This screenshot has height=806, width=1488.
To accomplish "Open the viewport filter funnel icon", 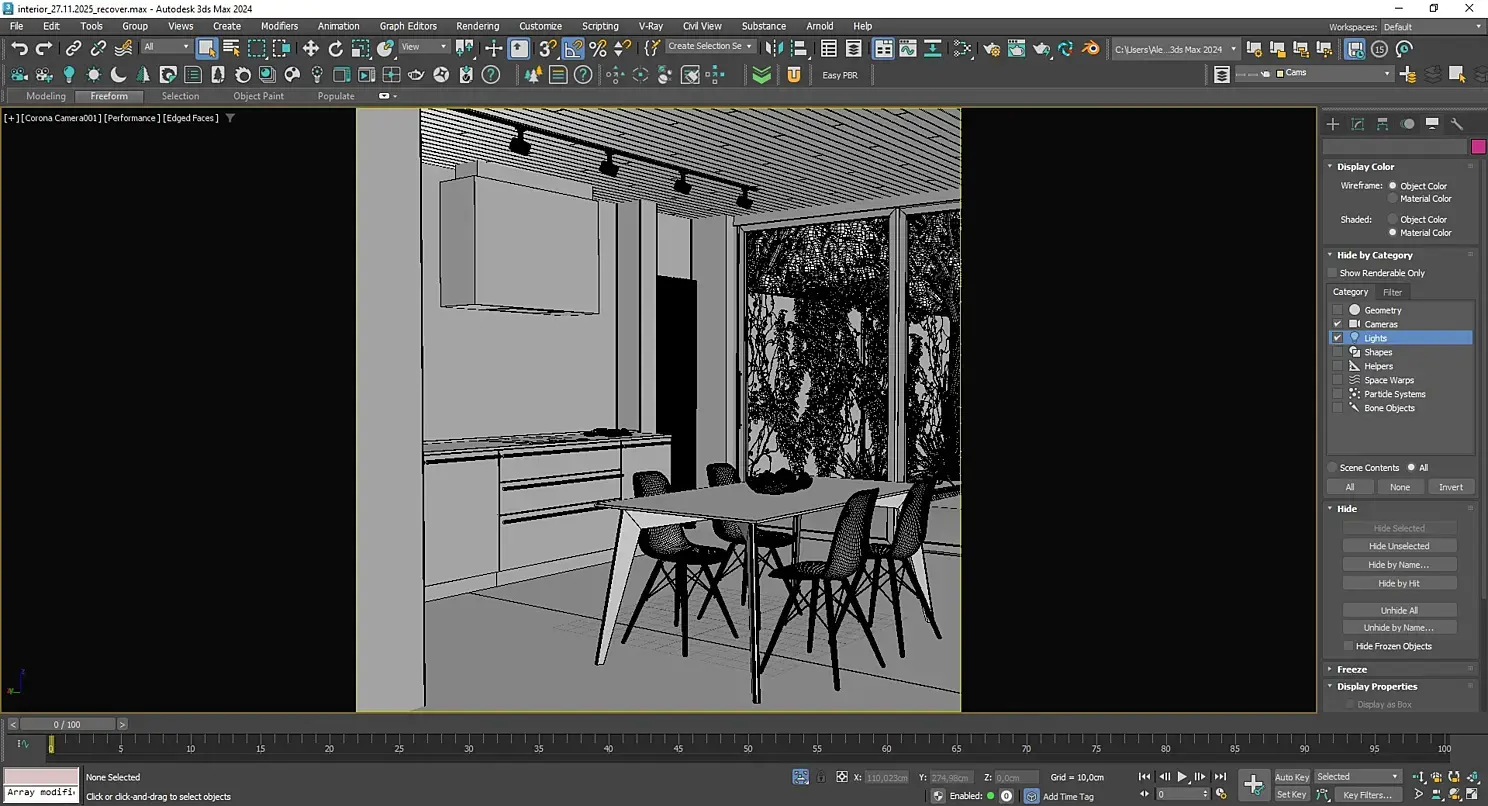I will coord(230,118).
